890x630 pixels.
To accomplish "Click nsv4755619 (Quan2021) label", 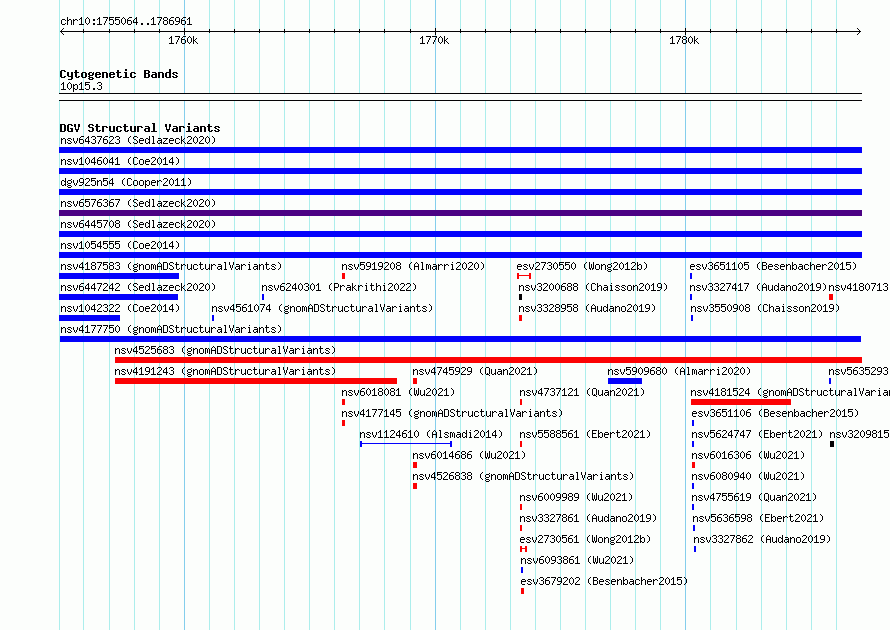I will 754,497.
